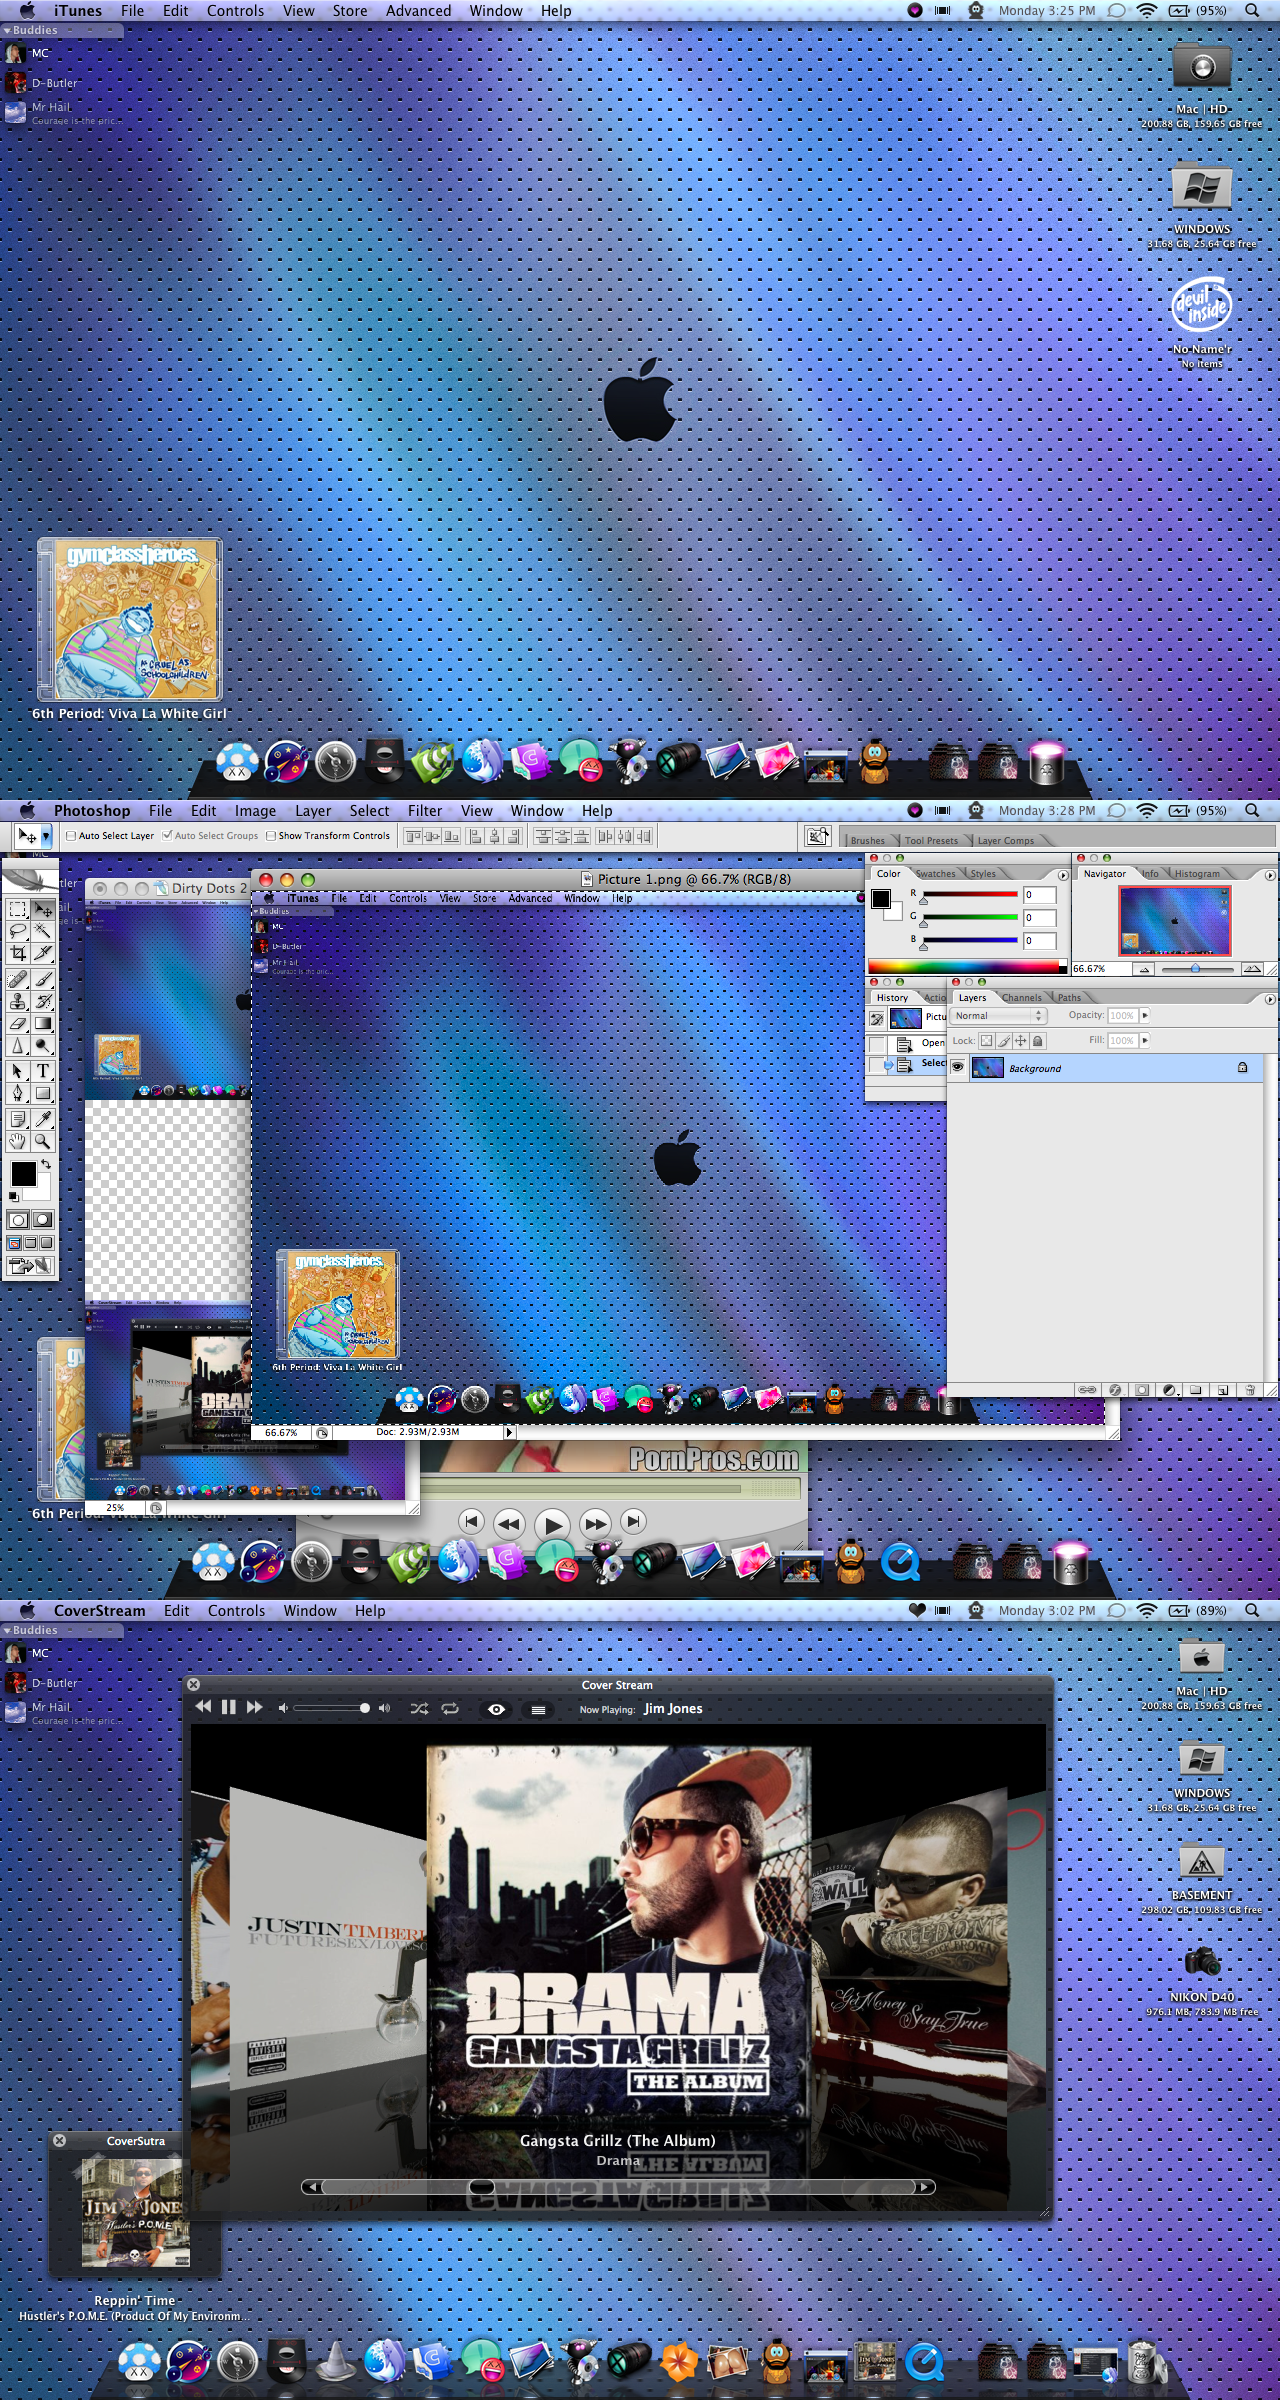1280x2400 pixels.
Task: Collapse the Buddies list below the CoverStream menu
Action: [8, 1630]
